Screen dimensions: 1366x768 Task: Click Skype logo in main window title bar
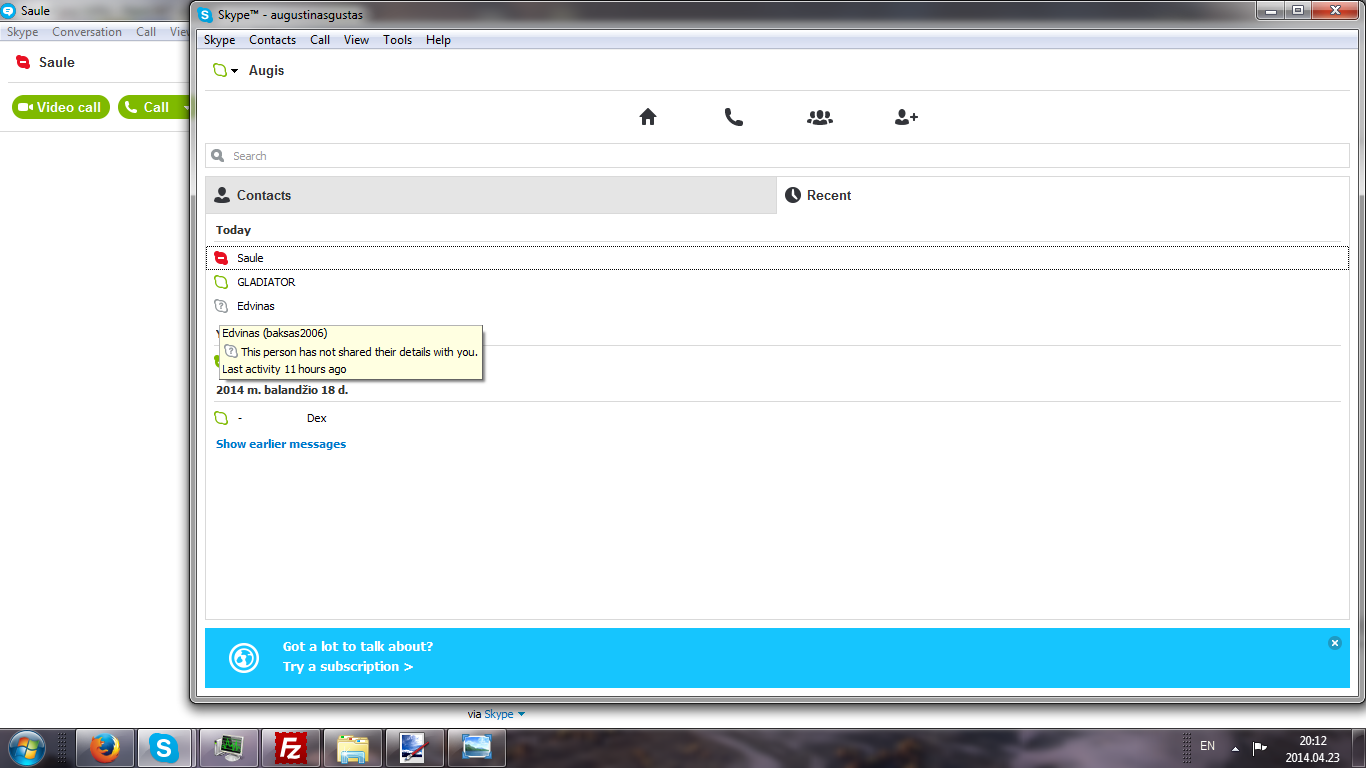click(205, 15)
